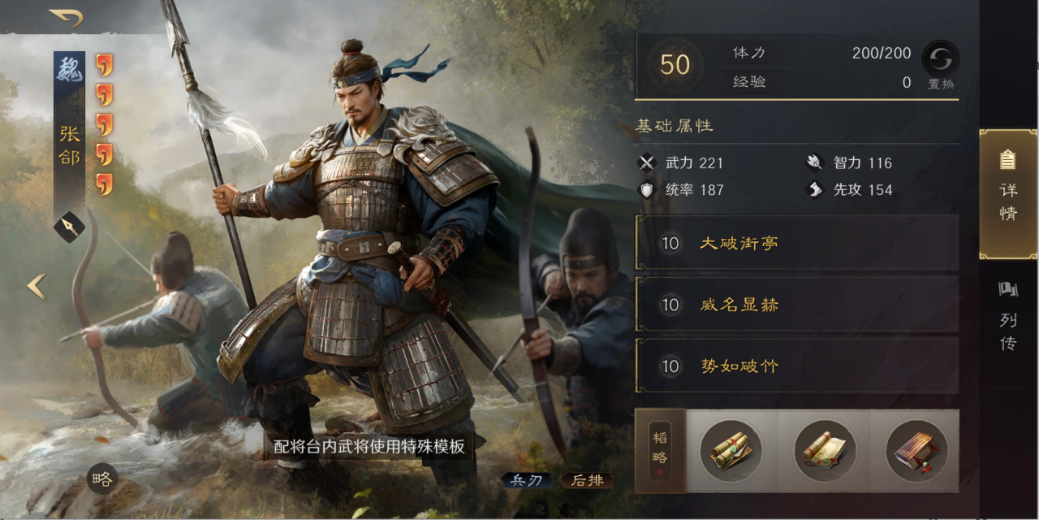Expand the 威名显赫 skill entry
This screenshot has width=1039, height=520.
tap(797, 305)
